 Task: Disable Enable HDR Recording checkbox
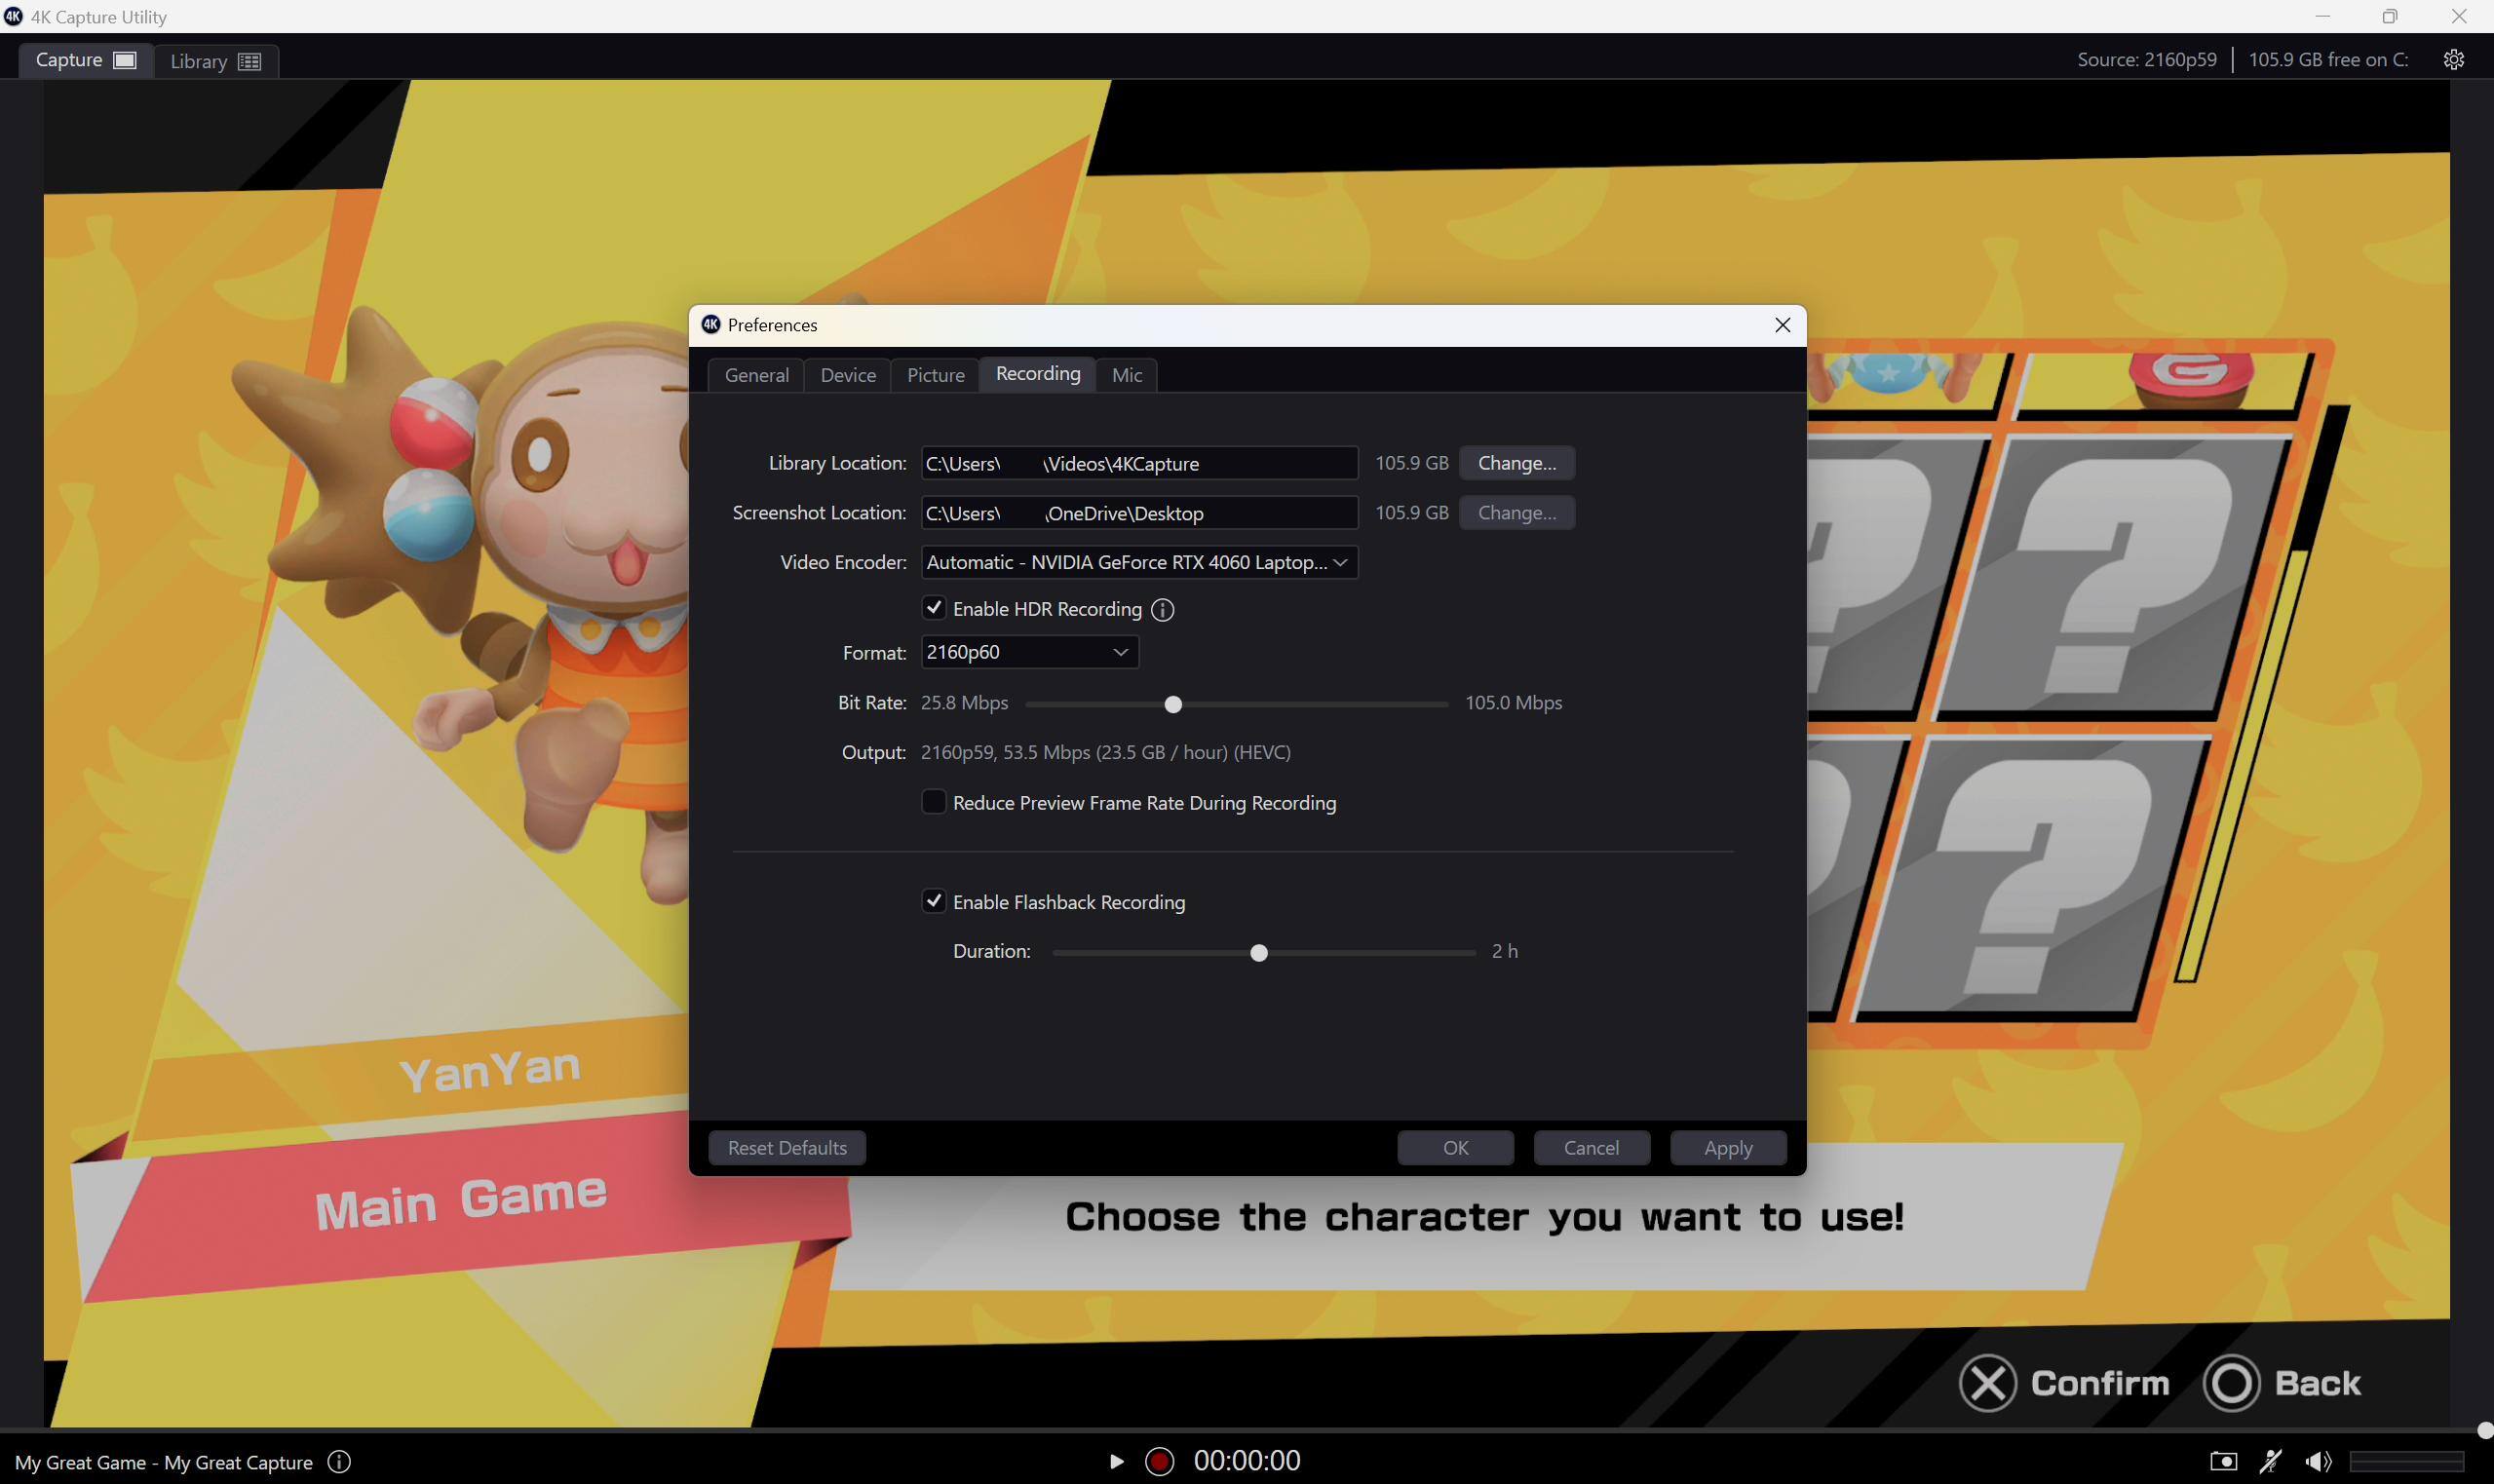934,608
